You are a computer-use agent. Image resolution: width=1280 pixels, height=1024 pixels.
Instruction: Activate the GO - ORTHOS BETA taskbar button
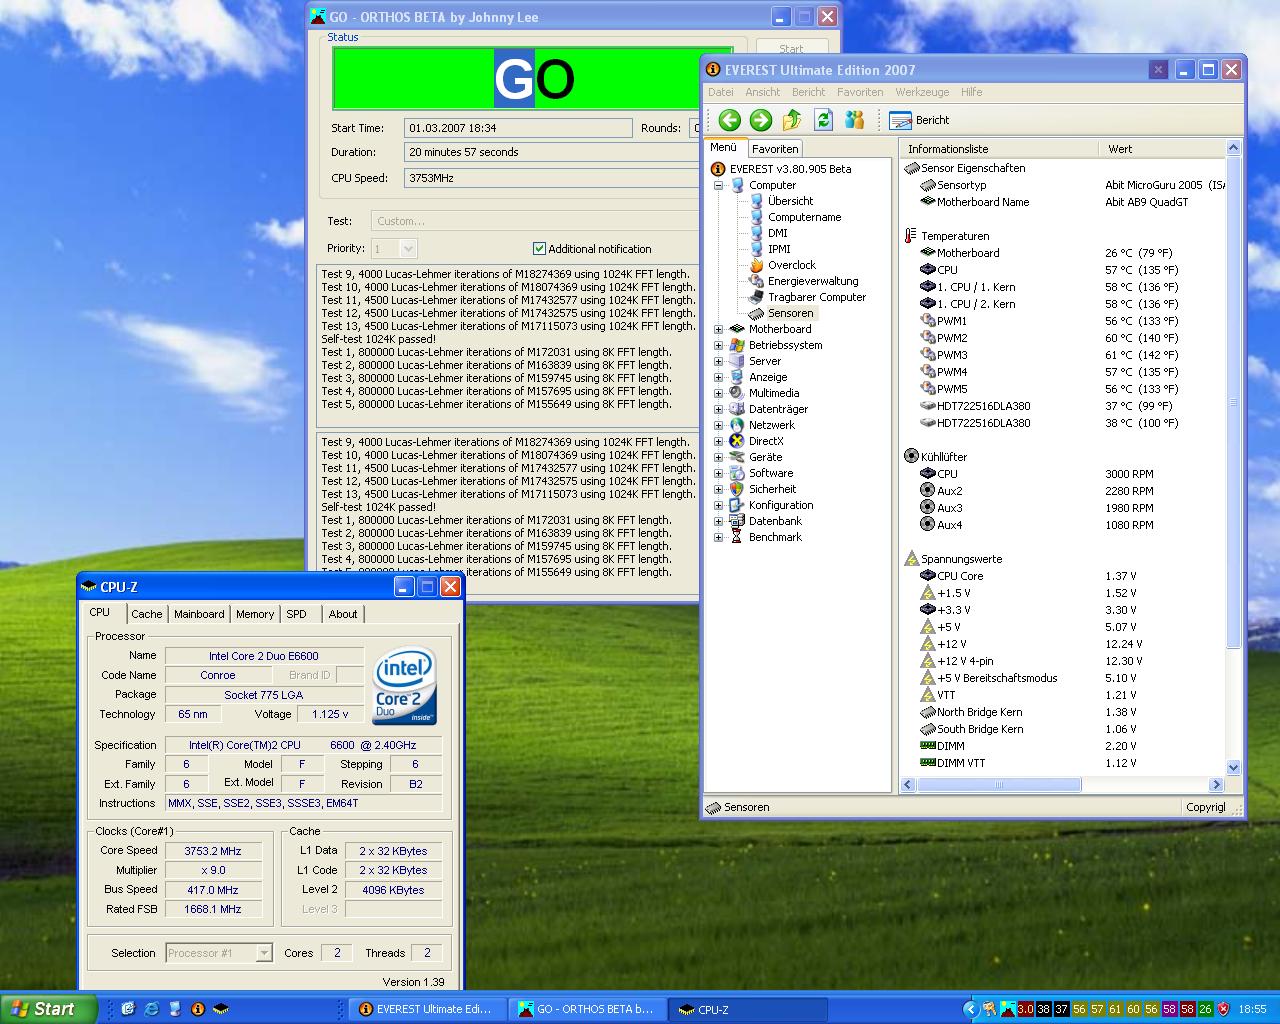[x=587, y=1010]
